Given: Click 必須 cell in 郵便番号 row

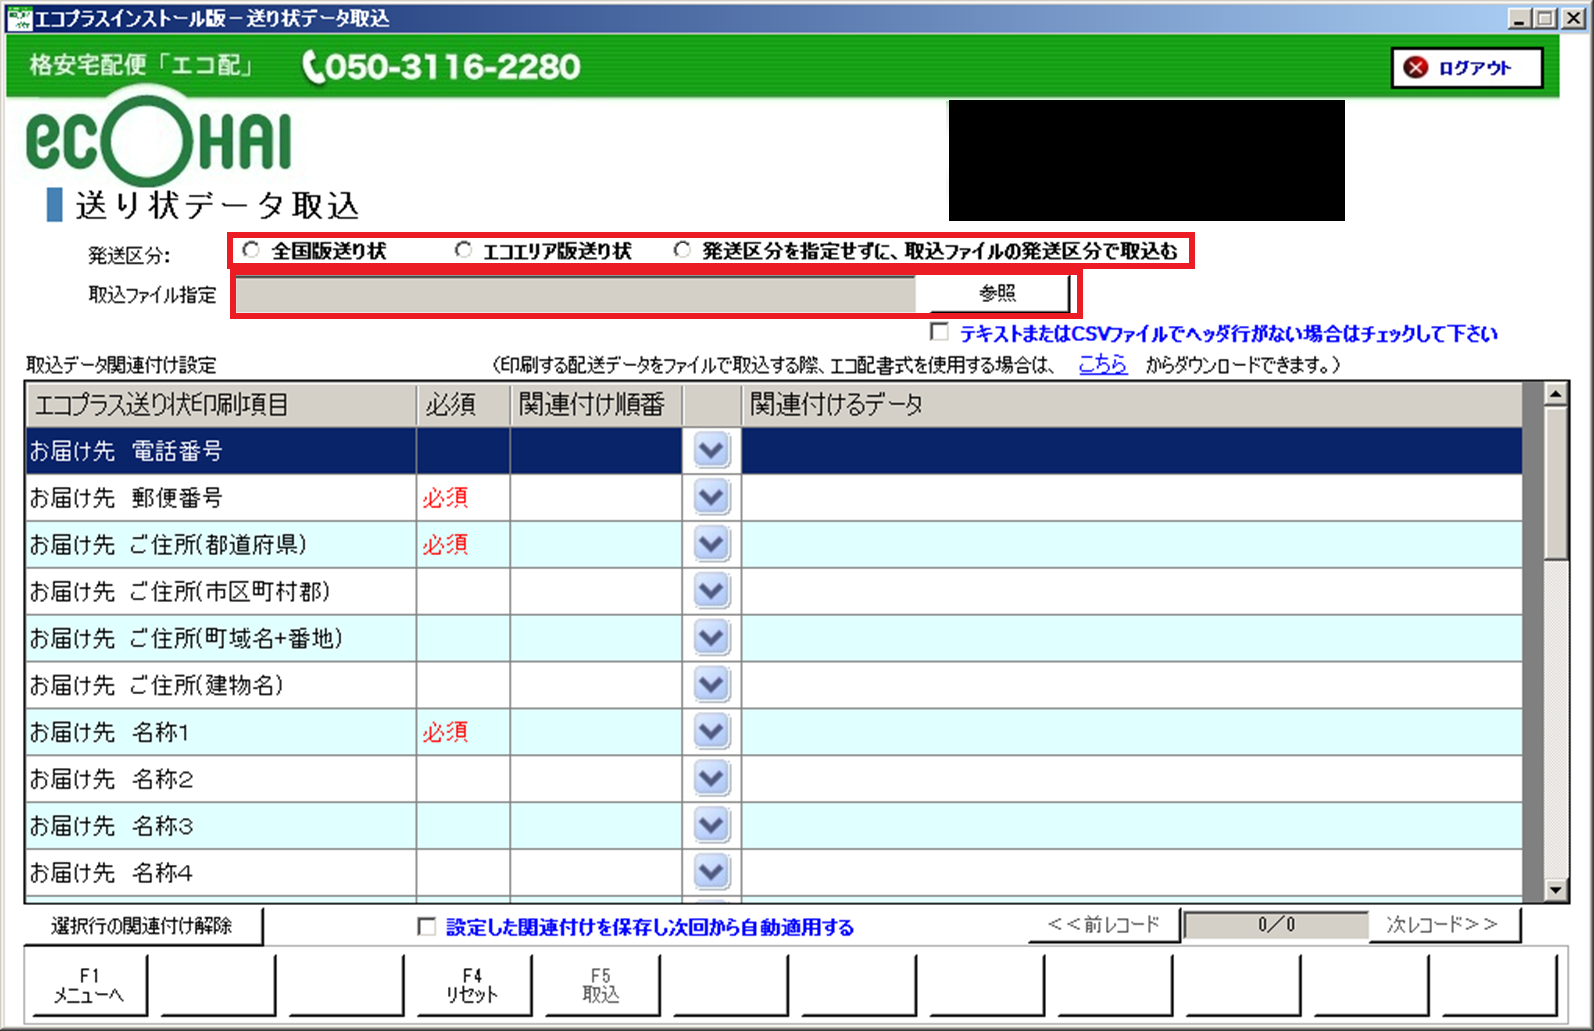Looking at the screenshot, I should click(463, 498).
